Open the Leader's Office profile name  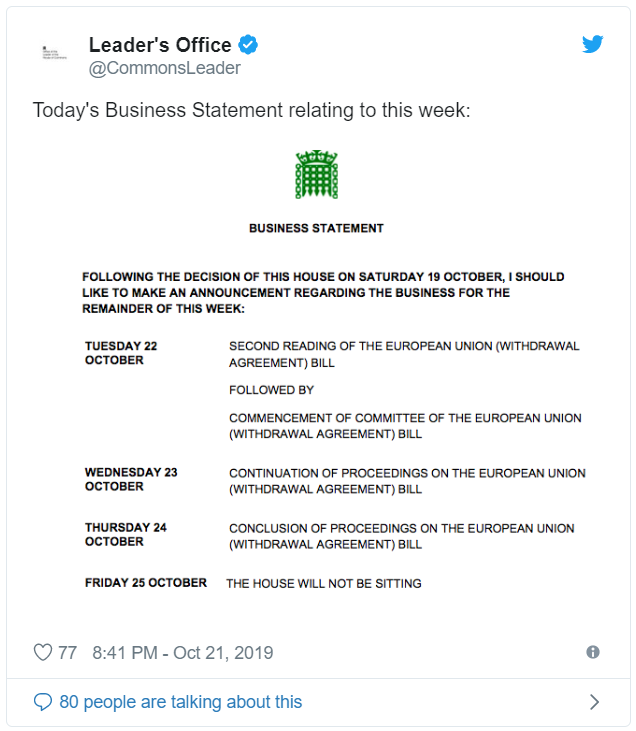[x=160, y=45]
